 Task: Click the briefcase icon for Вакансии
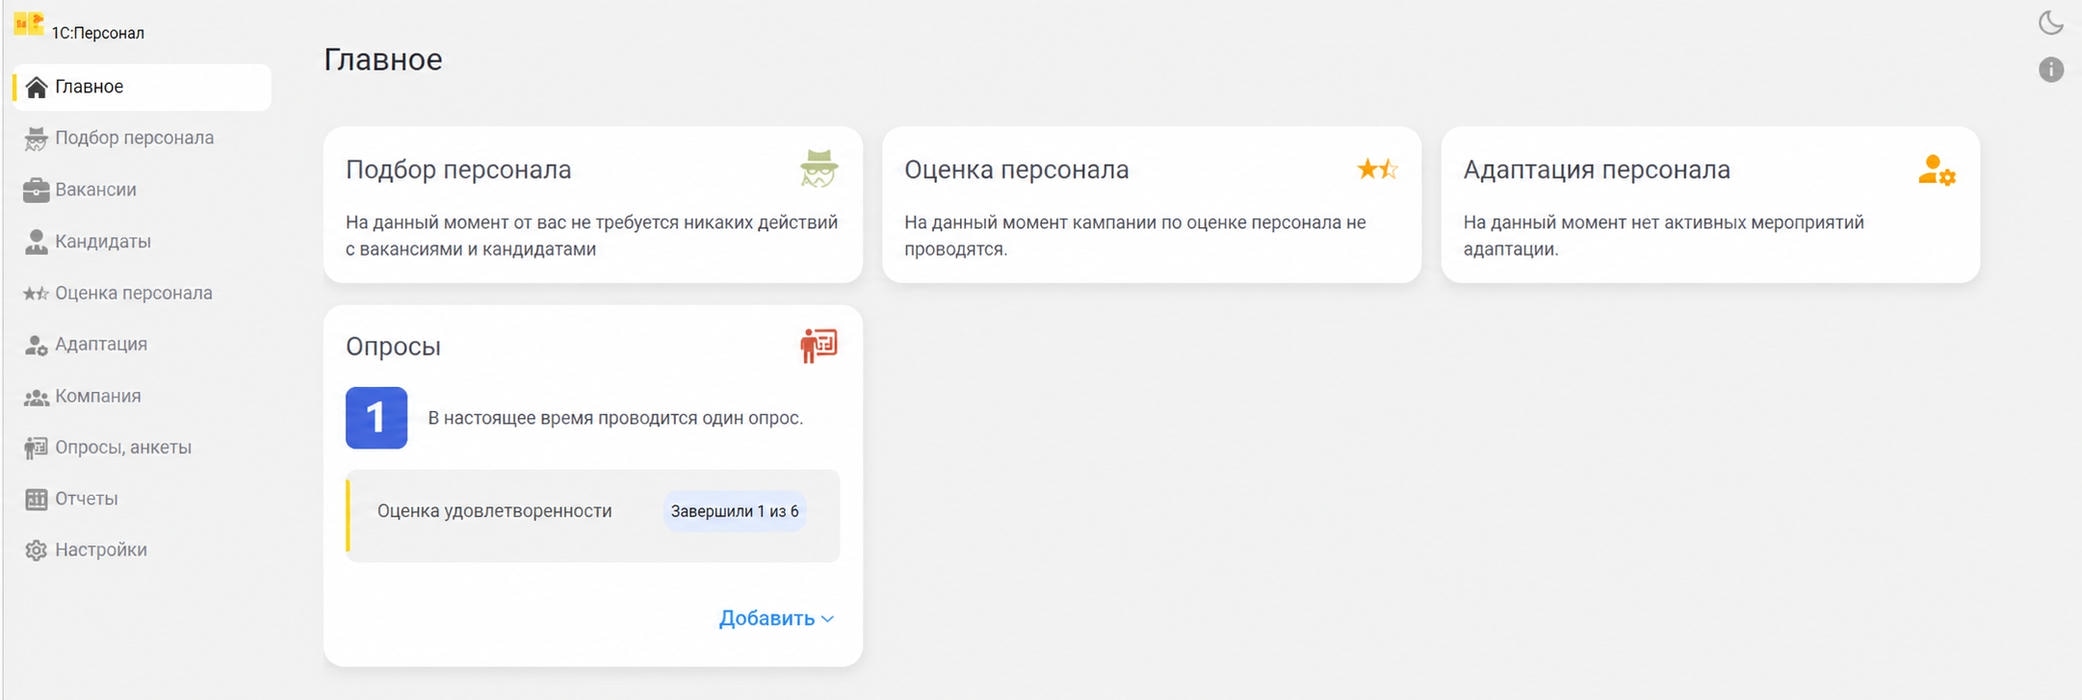tap(36, 190)
